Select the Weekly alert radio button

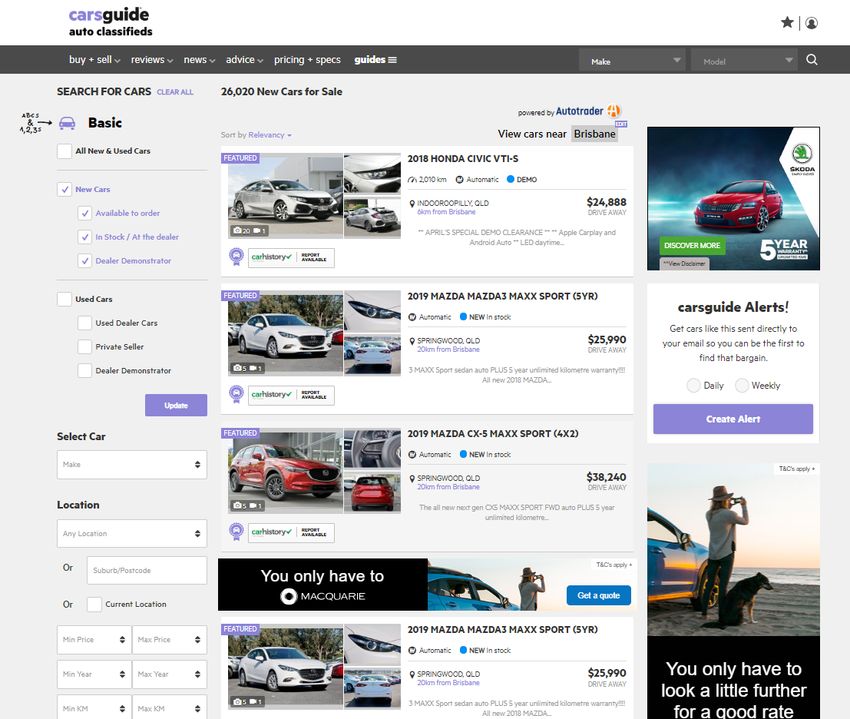742,386
